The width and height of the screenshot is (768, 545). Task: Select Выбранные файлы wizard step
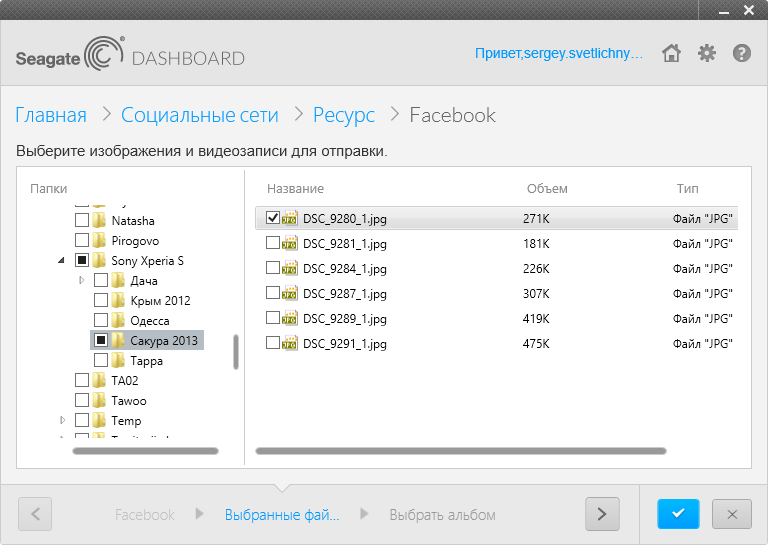(282, 515)
